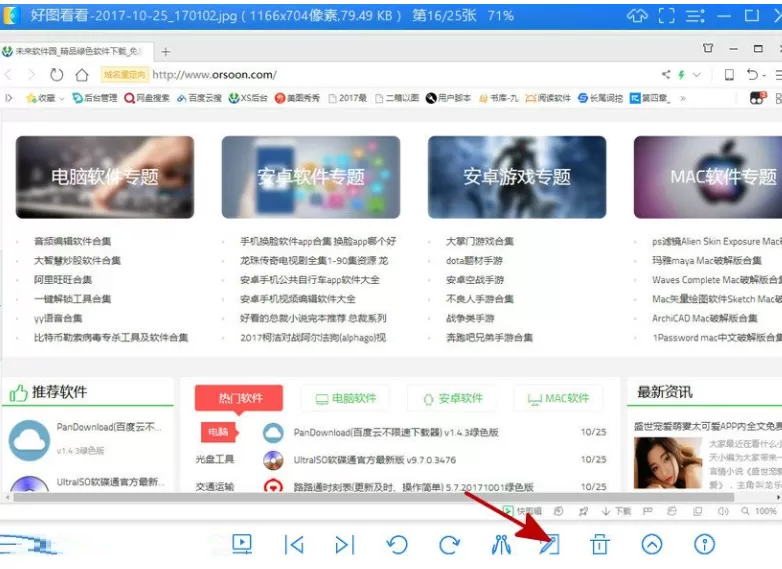The width and height of the screenshot is (782, 569).
Task: Open the 百度云搜 bookmark
Action: click(x=199, y=98)
